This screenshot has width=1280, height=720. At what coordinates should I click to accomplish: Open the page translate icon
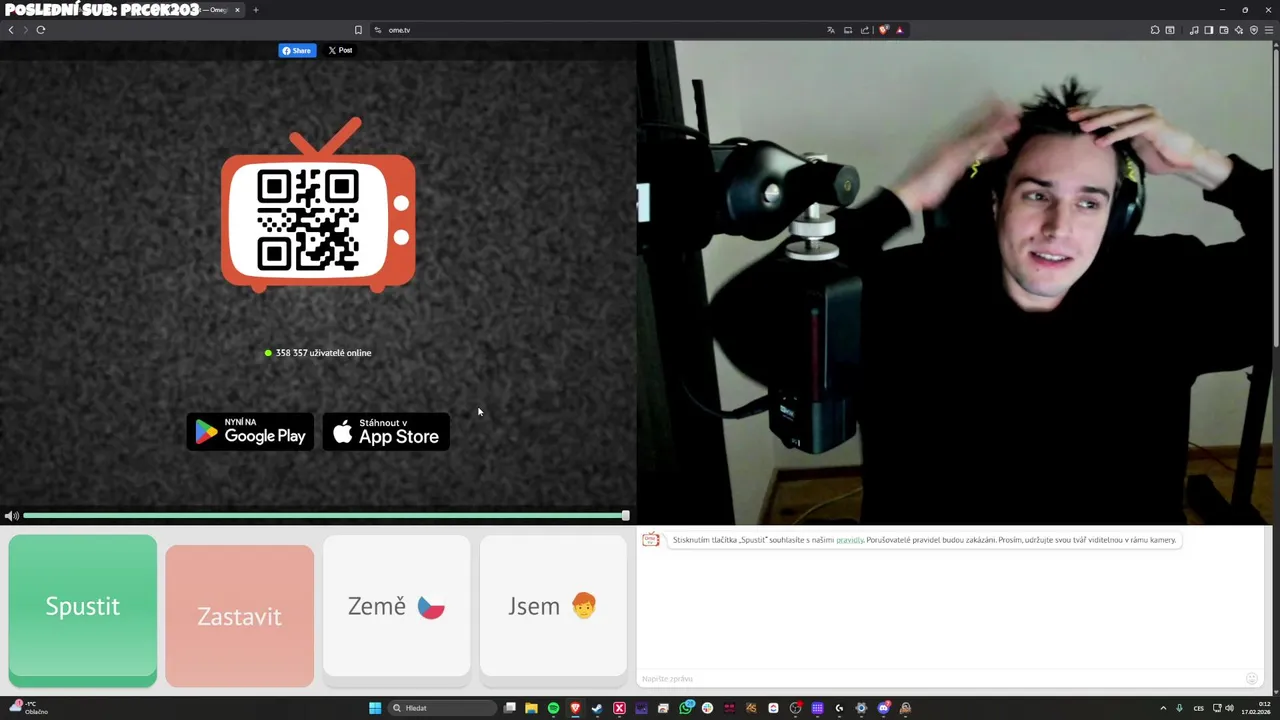831,30
